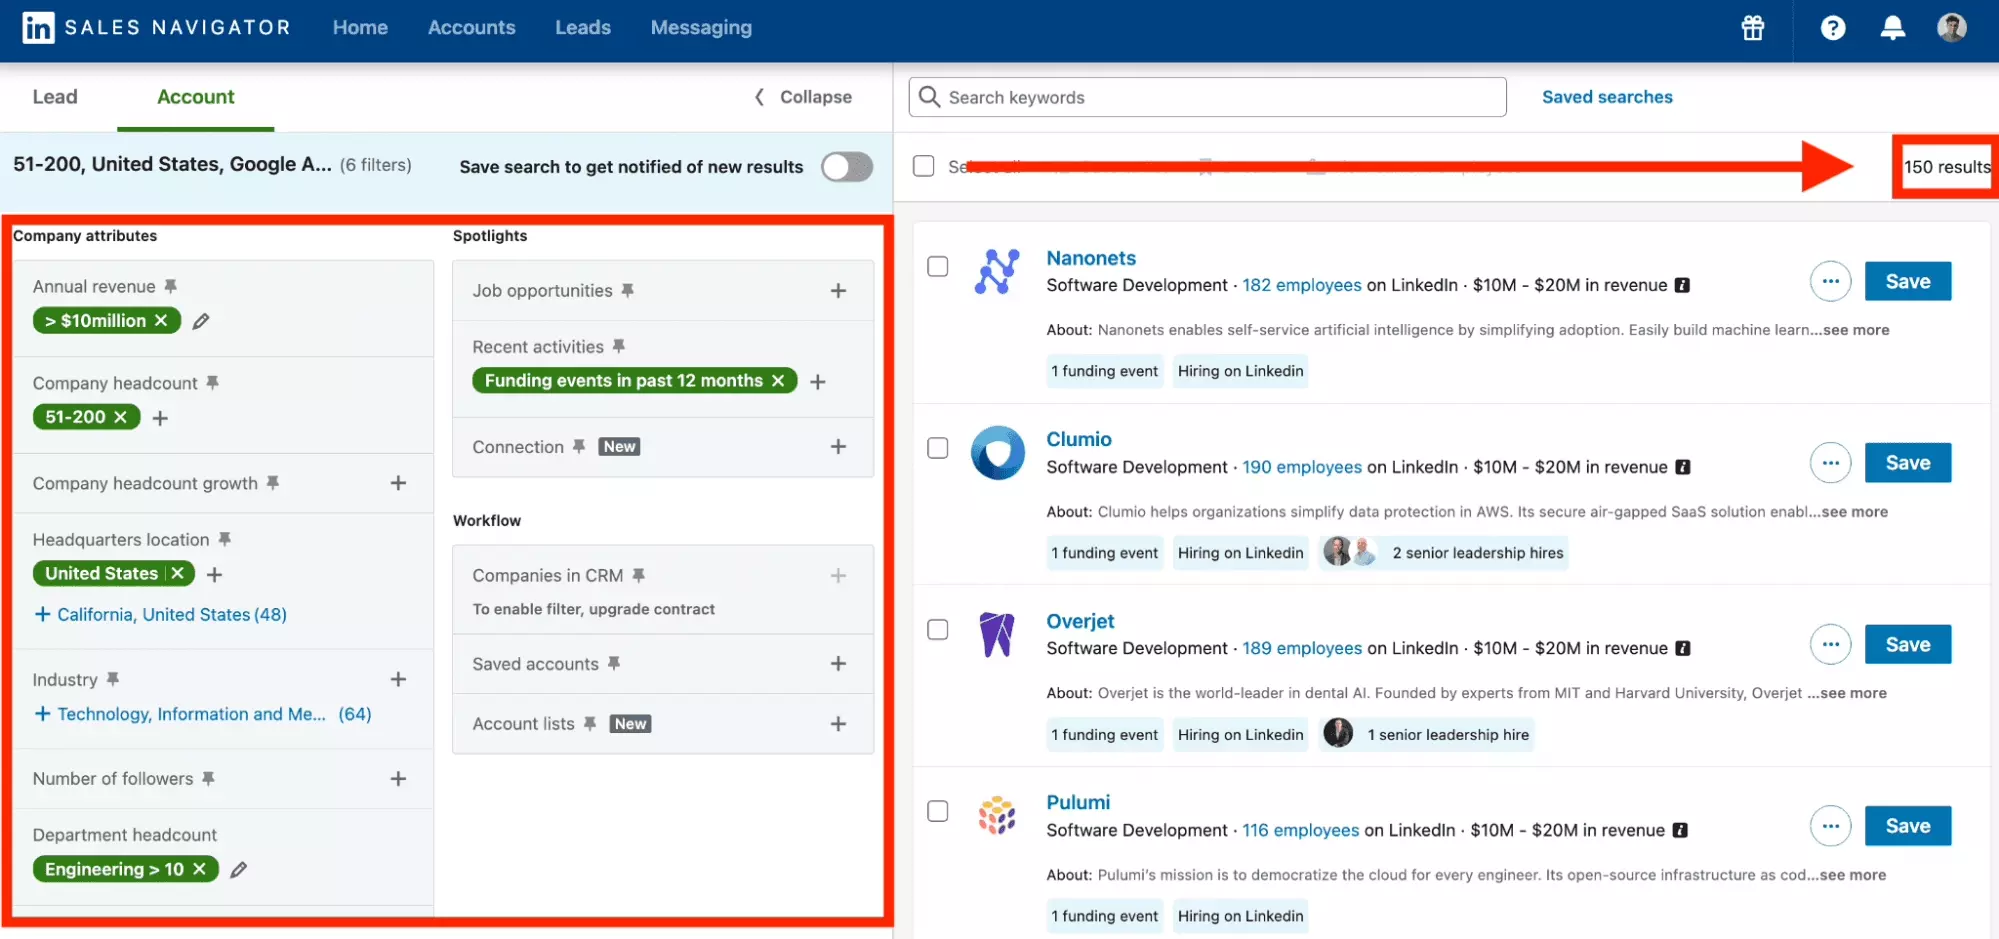Pin the Company headcount filter
Image resolution: width=1999 pixels, height=939 pixels.
pos(212,383)
